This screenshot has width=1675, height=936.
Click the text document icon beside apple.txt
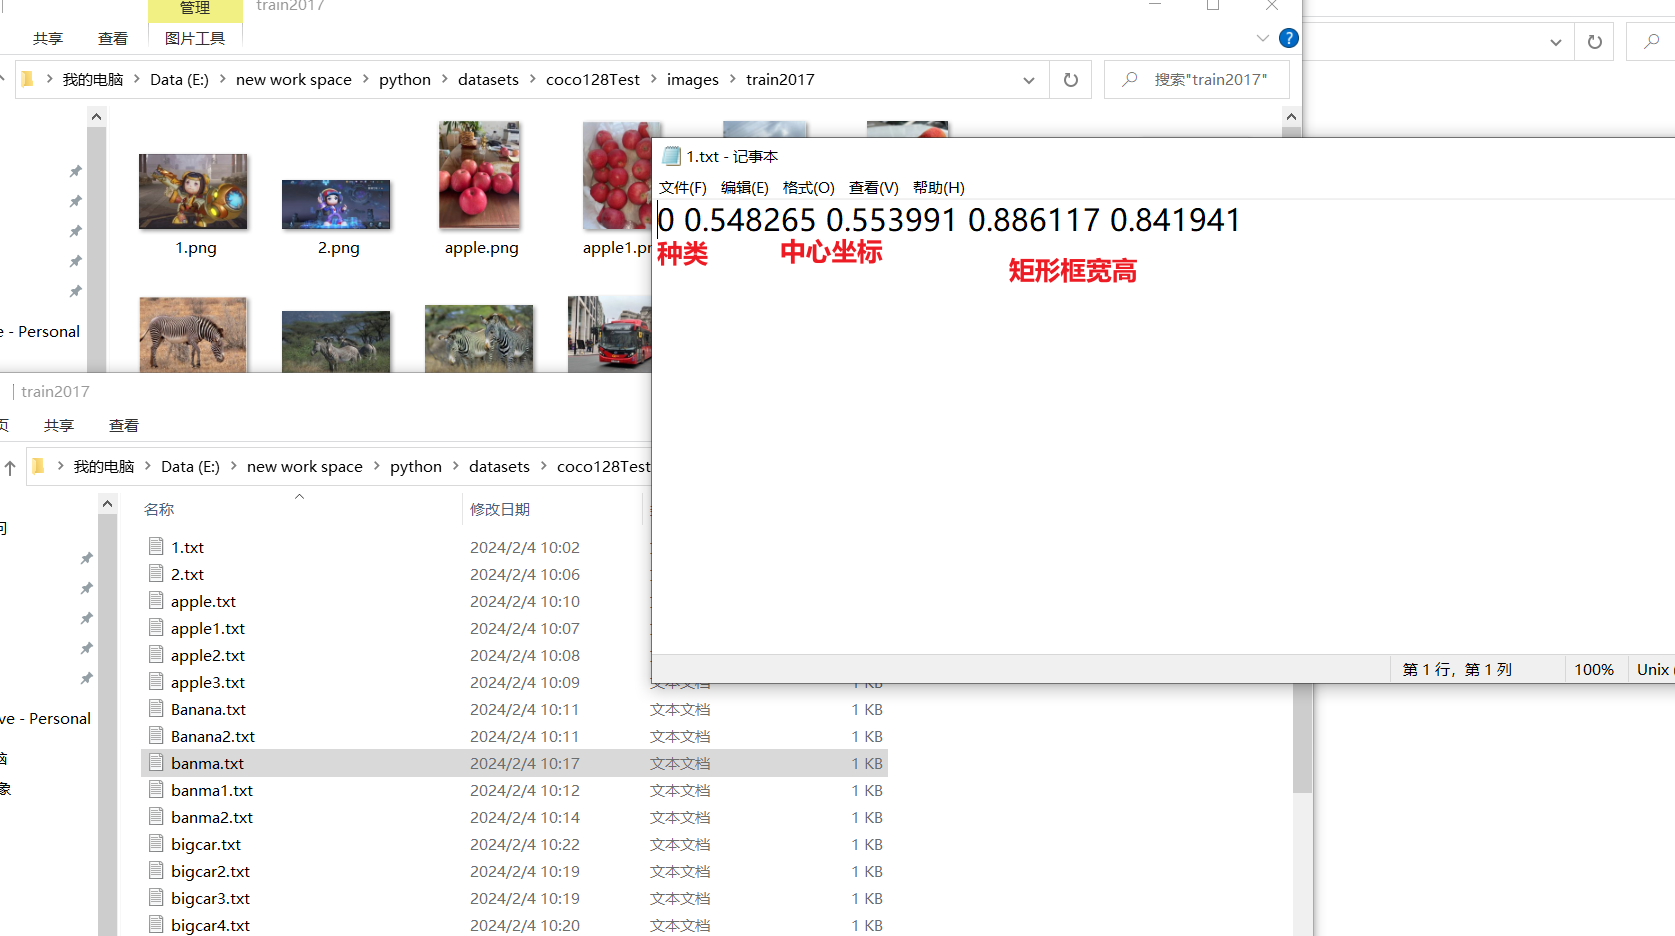[x=157, y=601]
